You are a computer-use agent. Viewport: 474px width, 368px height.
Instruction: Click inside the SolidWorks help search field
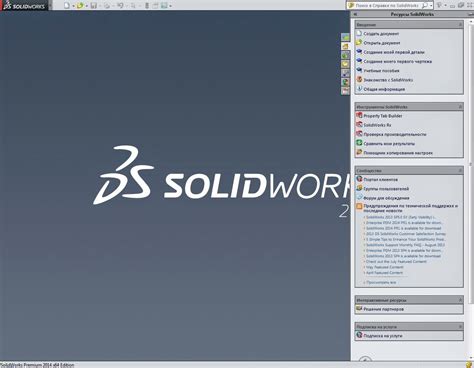[x=388, y=5]
